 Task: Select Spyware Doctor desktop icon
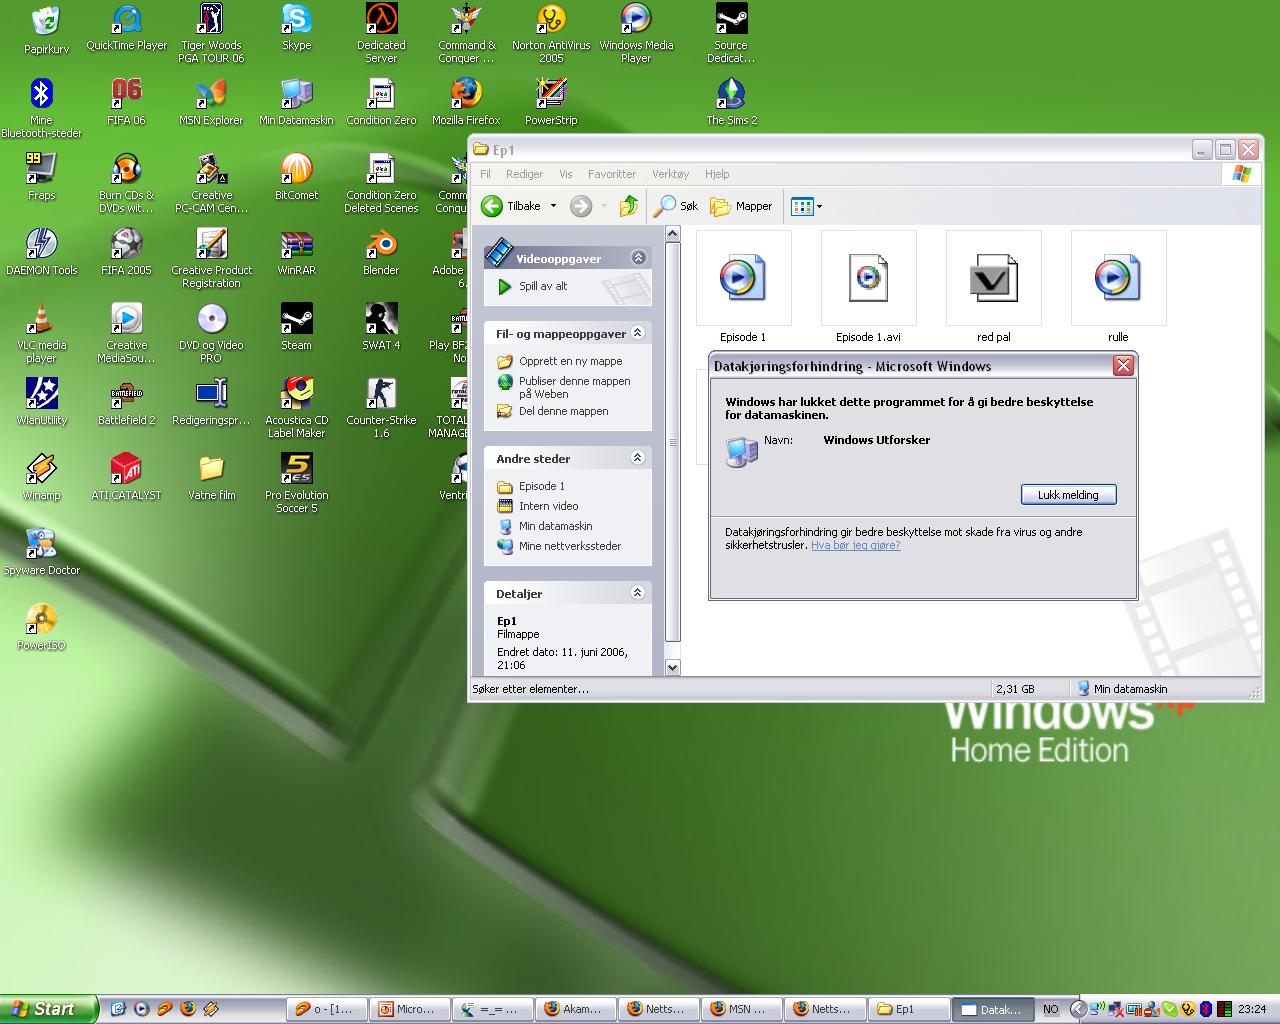(42, 552)
